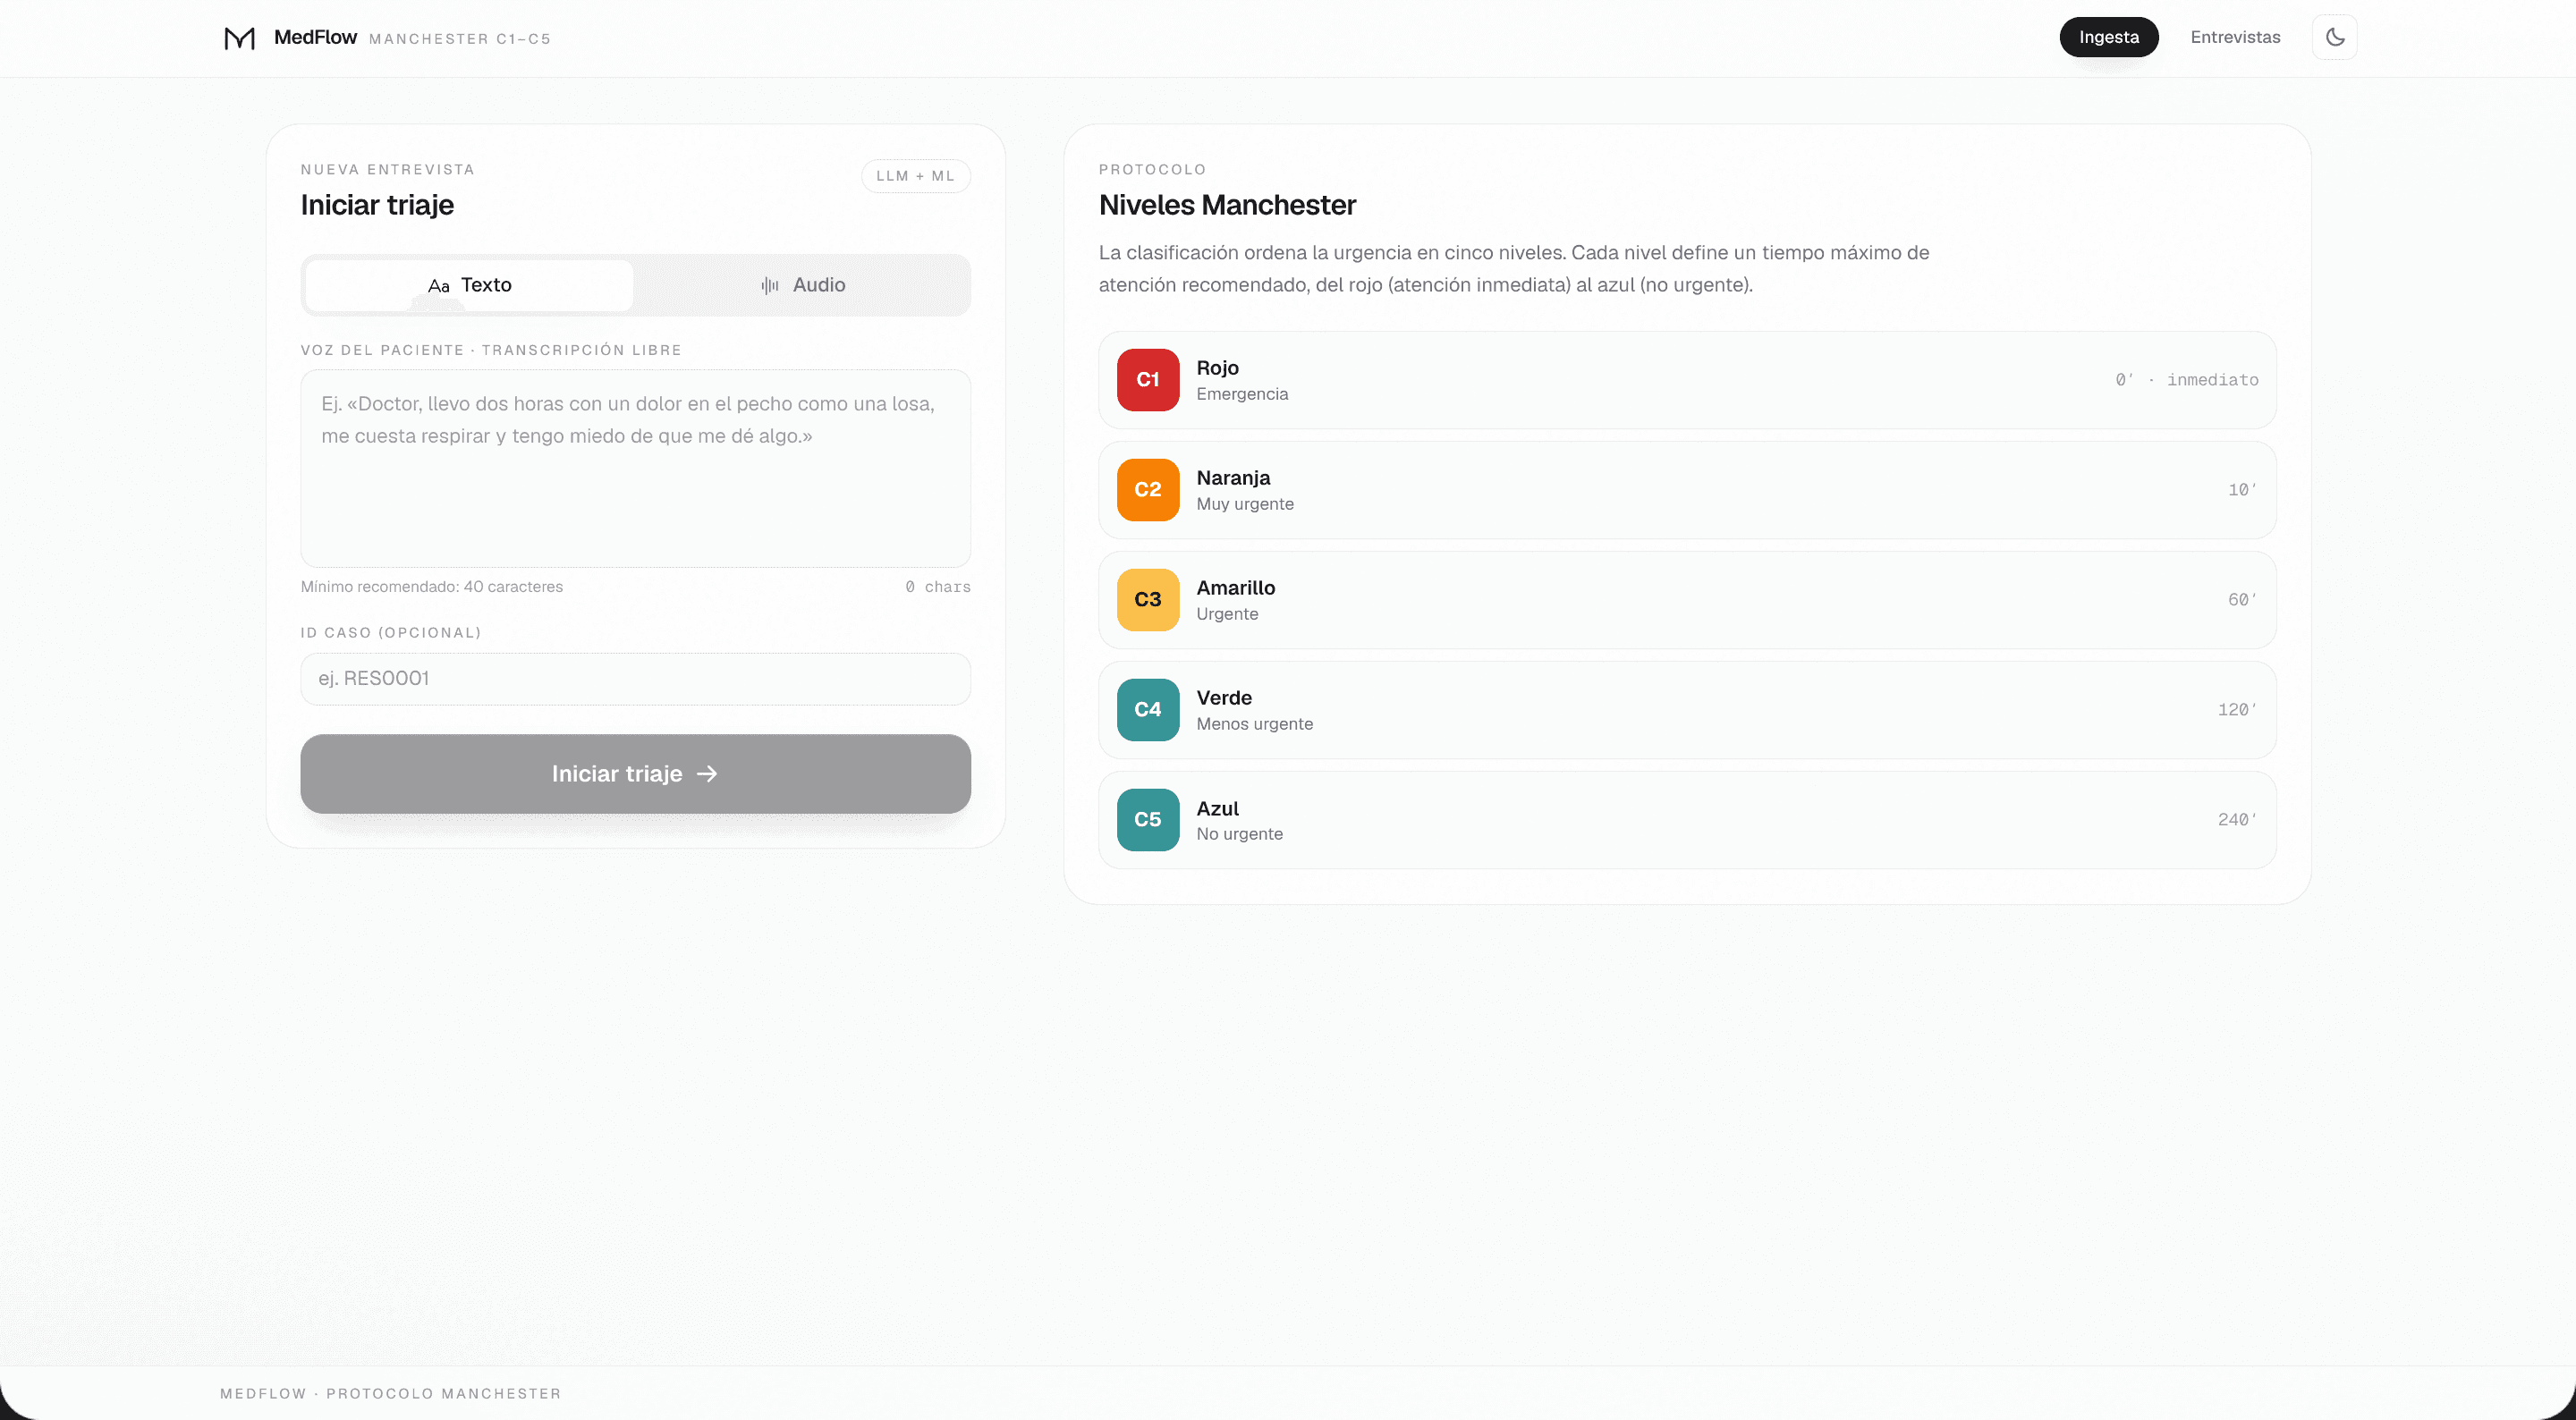Click the "MEDFLOW · PROTOCOLO MANCHESTER" footer text
The height and width of the screenshot is (1420, 2576).
(391, 1394)
